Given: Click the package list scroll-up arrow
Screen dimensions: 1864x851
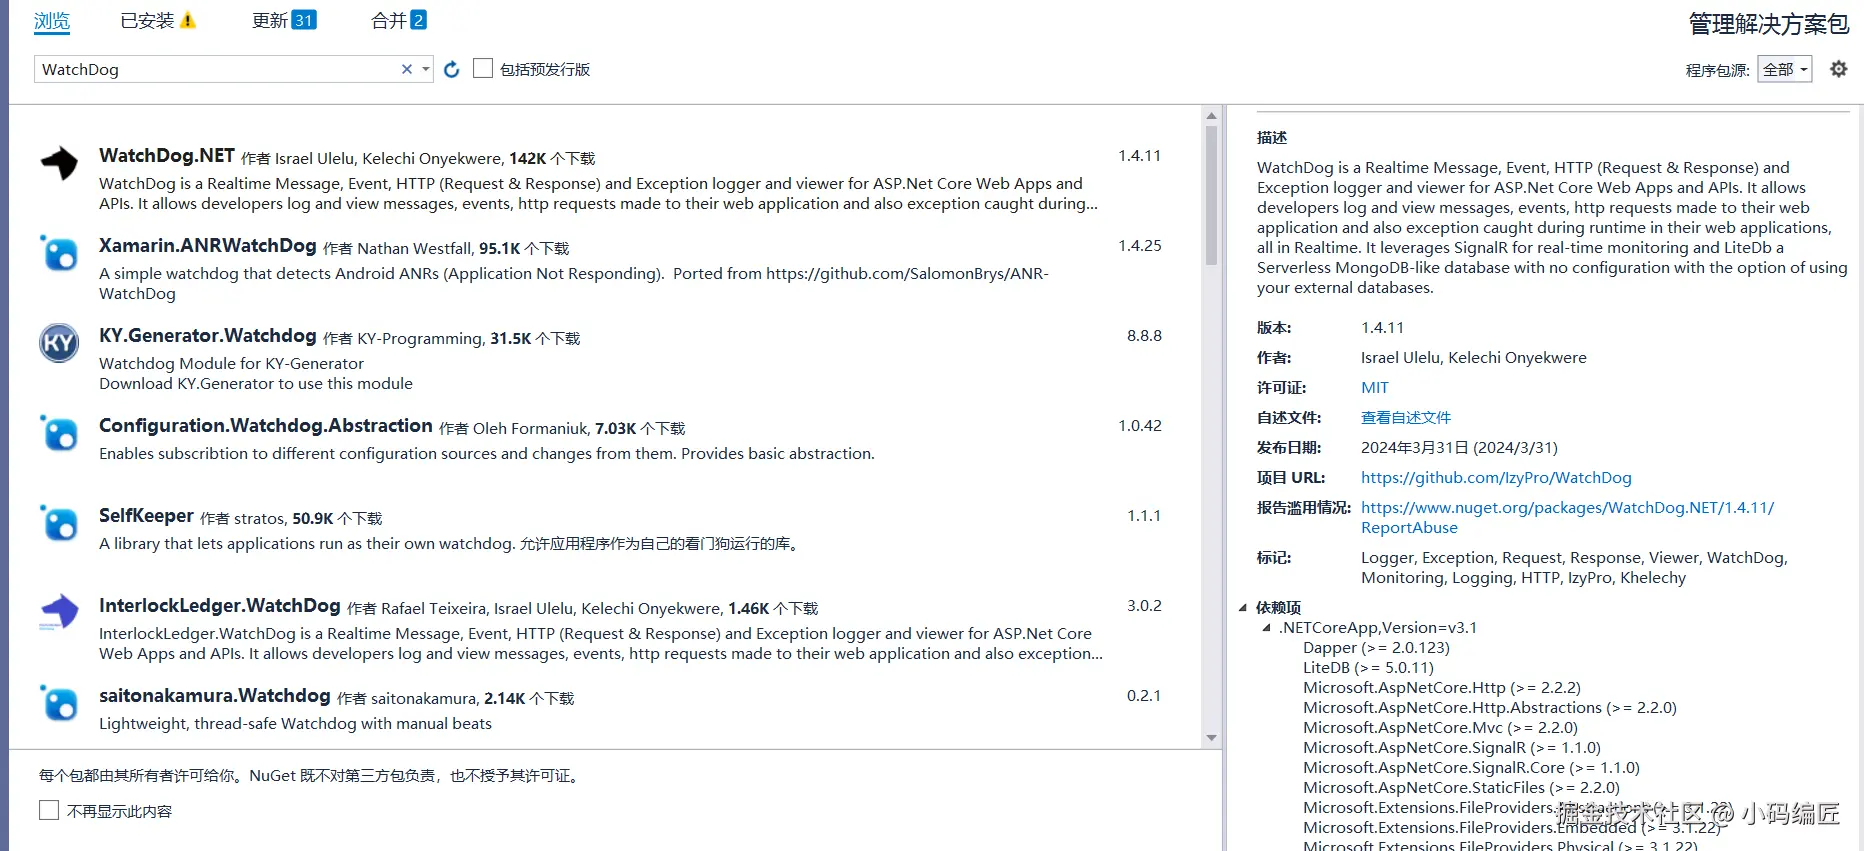Looking at the screenshot, I should click(1211, 116).
